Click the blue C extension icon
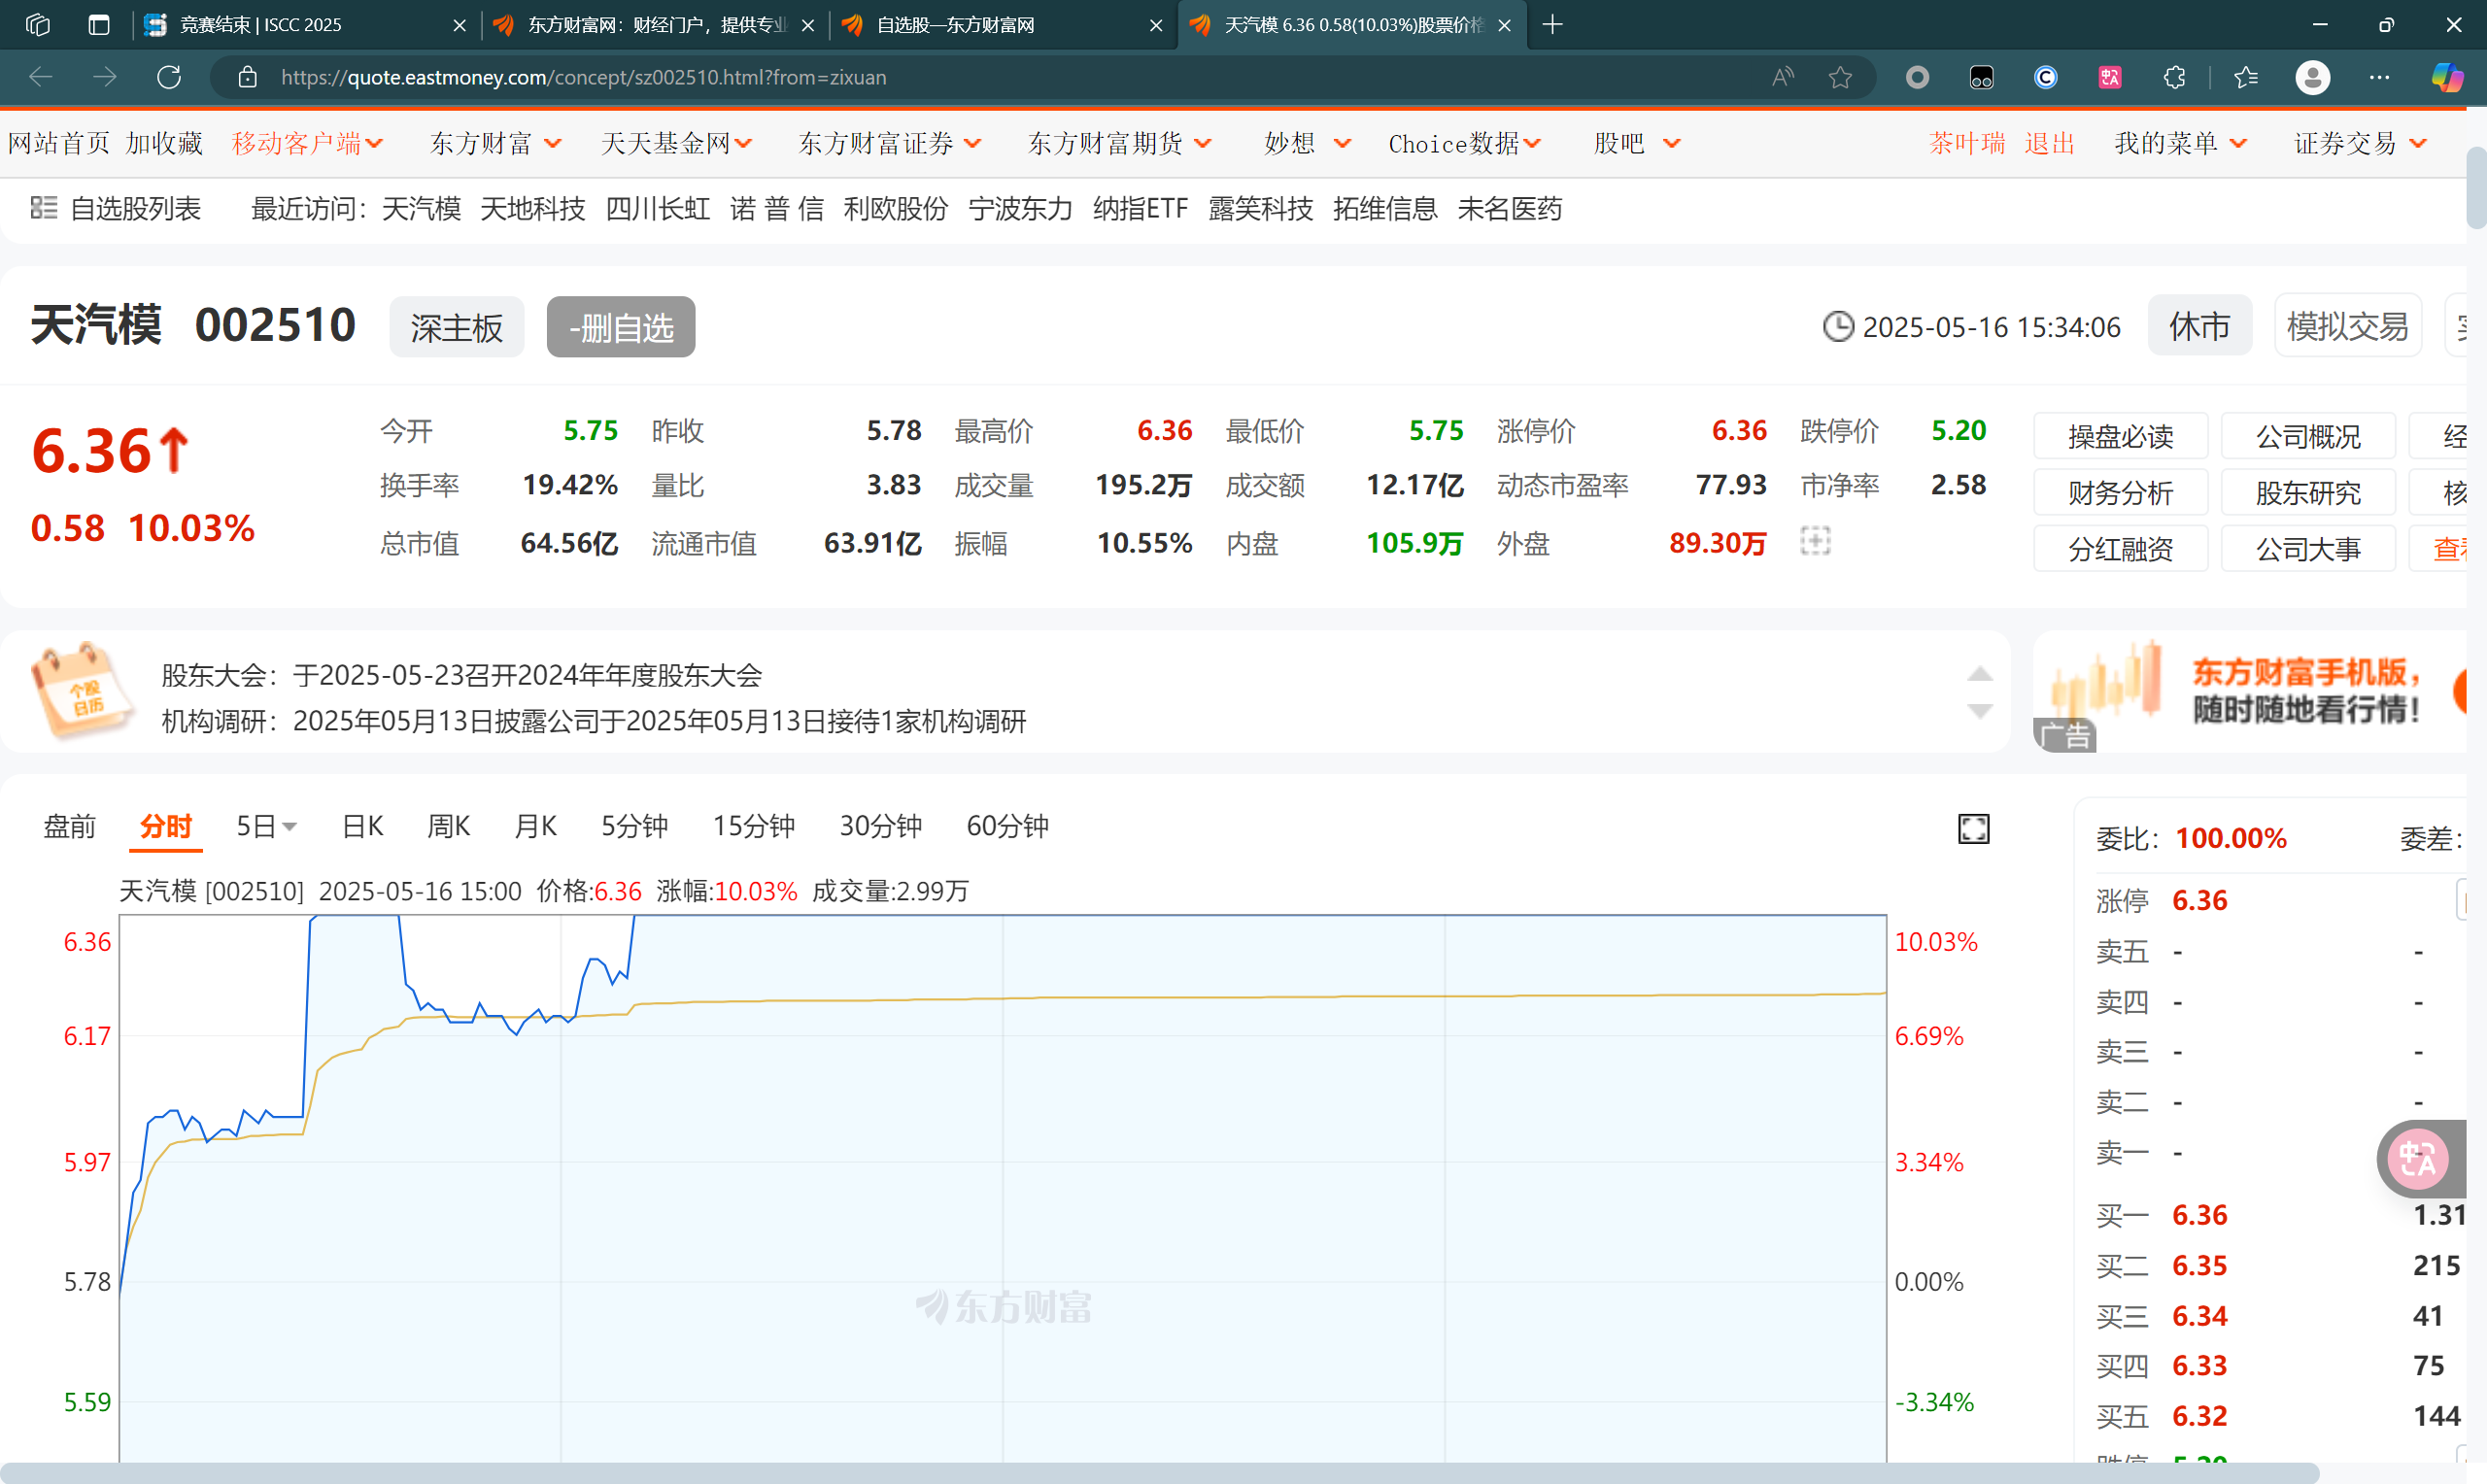 coord(2045,77)
